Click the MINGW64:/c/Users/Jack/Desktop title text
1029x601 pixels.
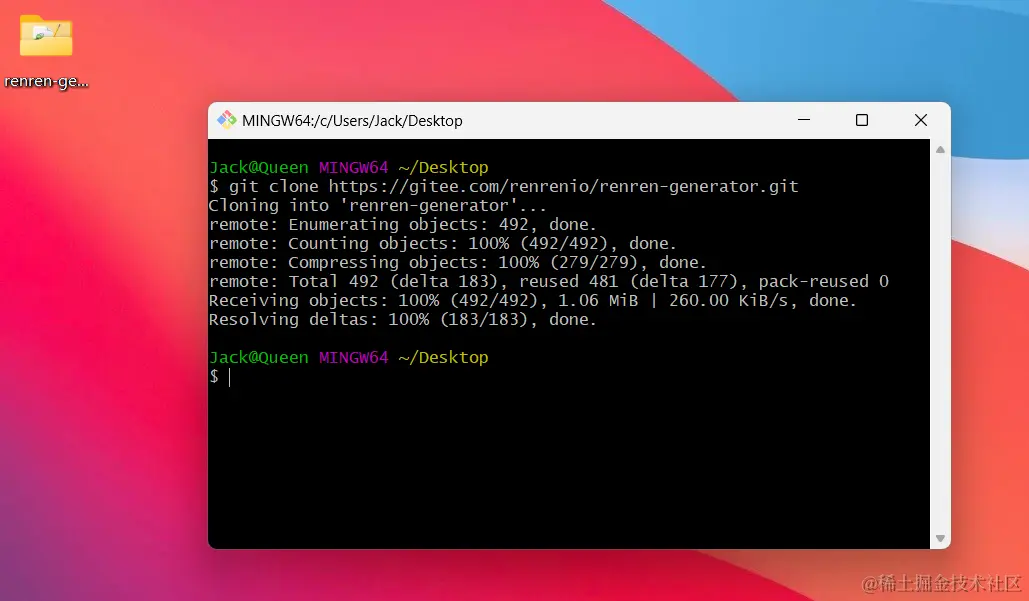(352, 121)
